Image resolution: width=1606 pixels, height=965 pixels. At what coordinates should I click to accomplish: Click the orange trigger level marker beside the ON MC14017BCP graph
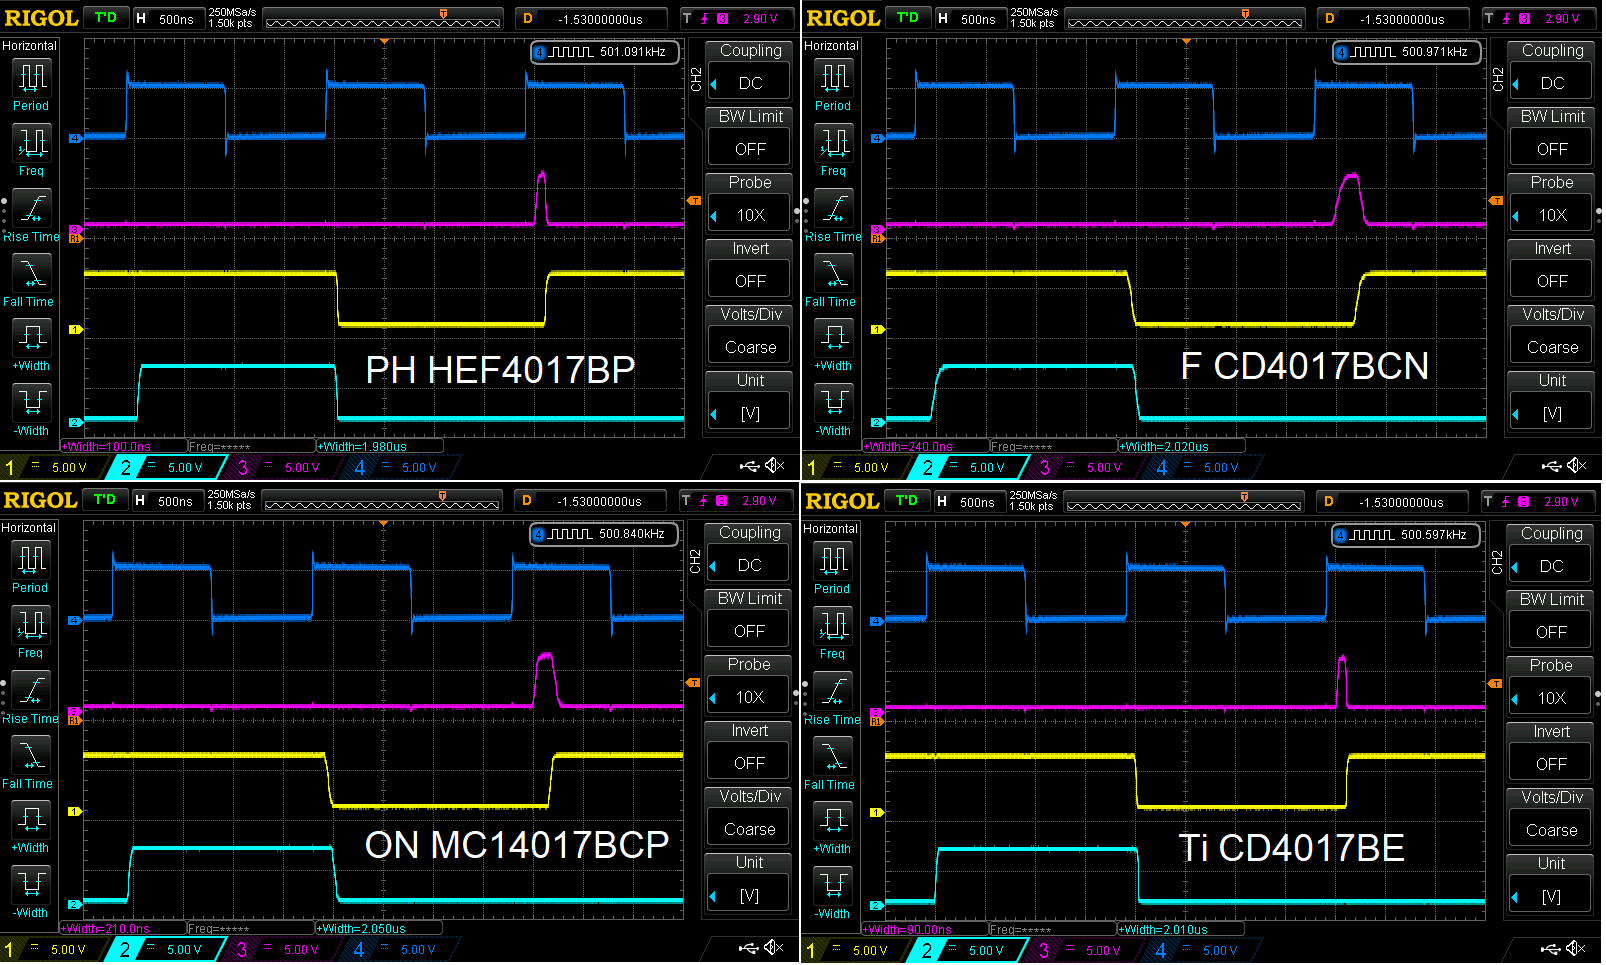click(x=693, y=683)
